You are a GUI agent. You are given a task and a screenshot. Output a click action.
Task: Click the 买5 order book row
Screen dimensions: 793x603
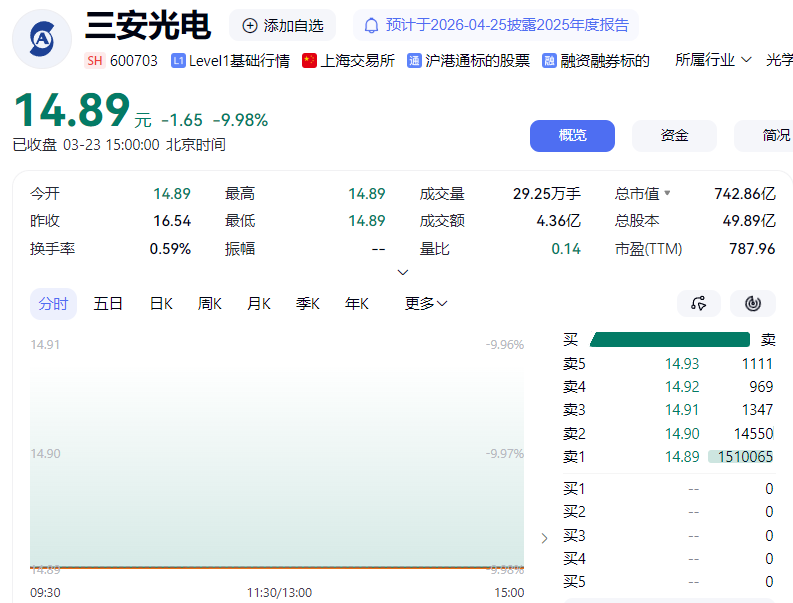[x=668, y=582]
